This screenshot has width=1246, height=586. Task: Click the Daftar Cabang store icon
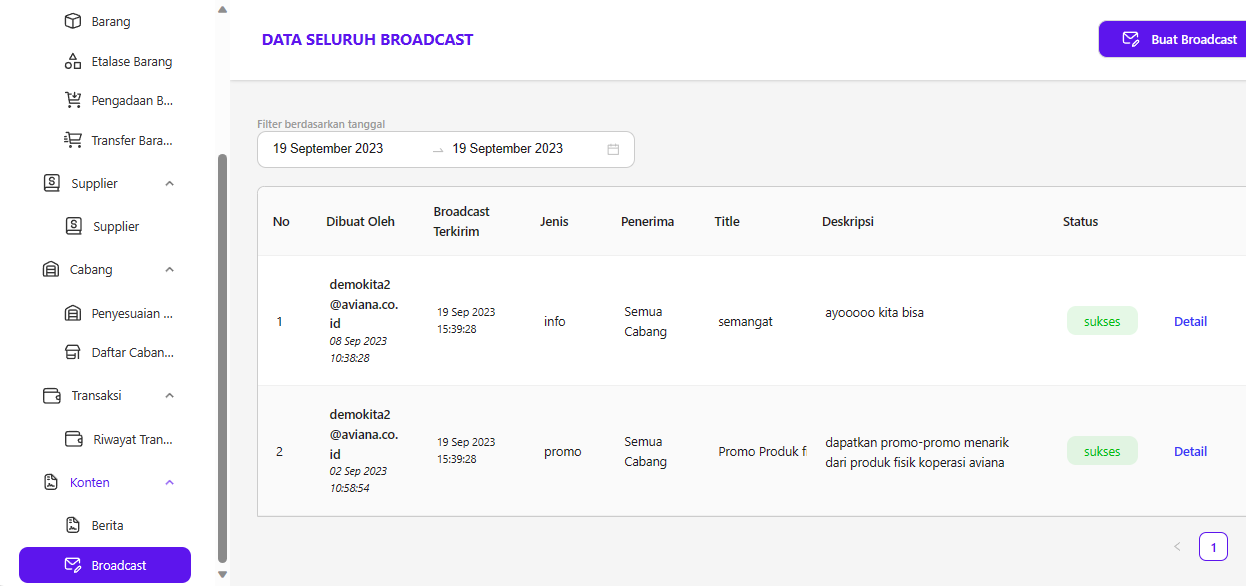coord(73,352)
